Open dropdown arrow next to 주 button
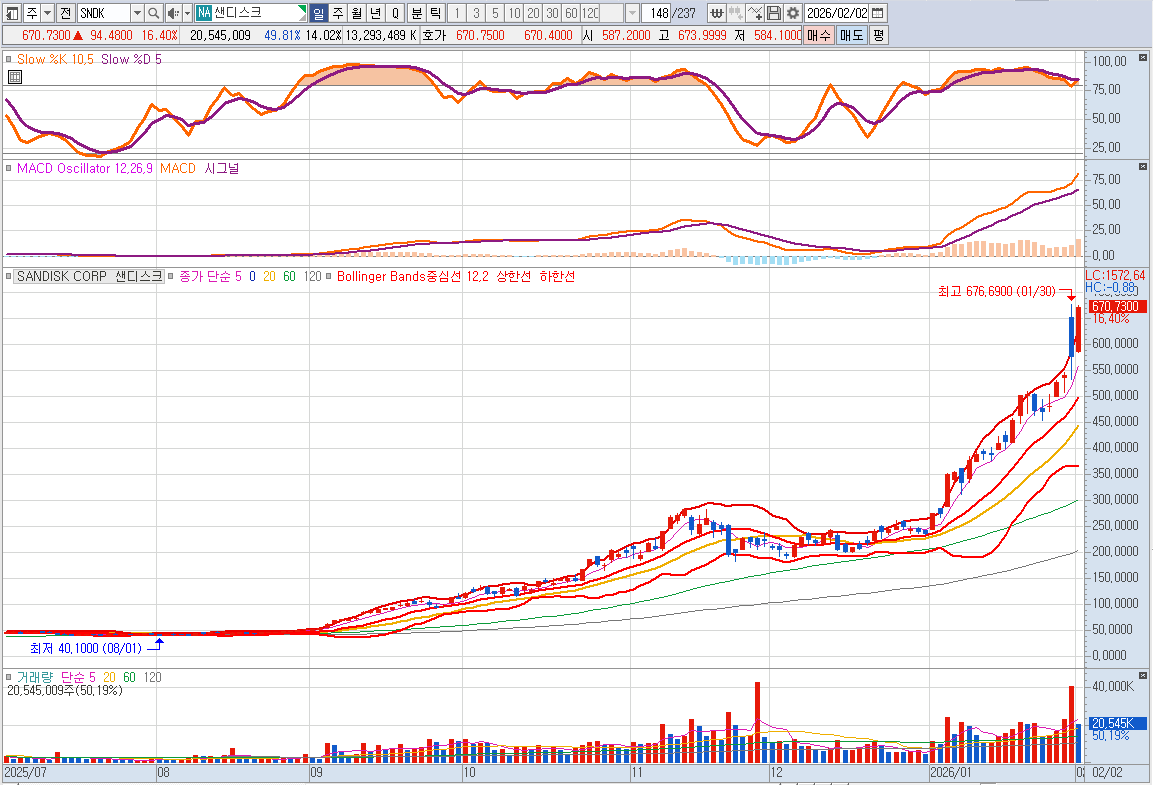The image size is (1153, 785). click(49, 13)
